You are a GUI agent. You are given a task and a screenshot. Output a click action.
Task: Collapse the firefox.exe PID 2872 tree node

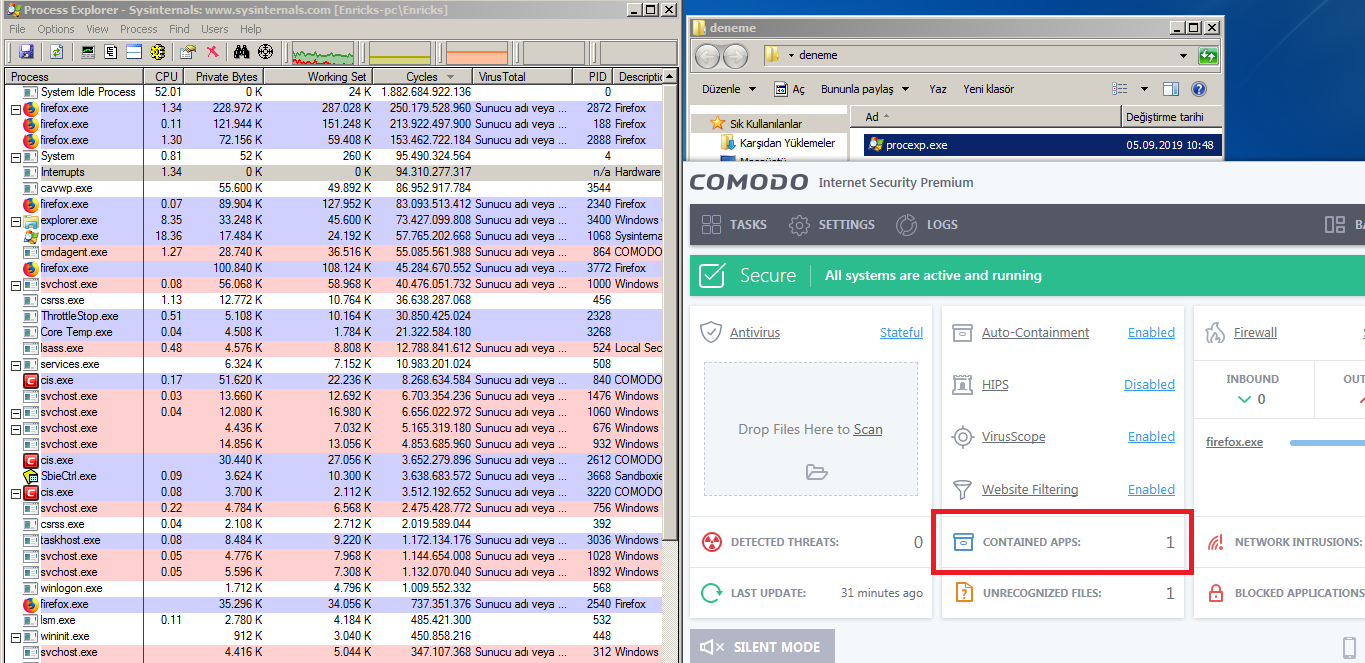[15, 108]
